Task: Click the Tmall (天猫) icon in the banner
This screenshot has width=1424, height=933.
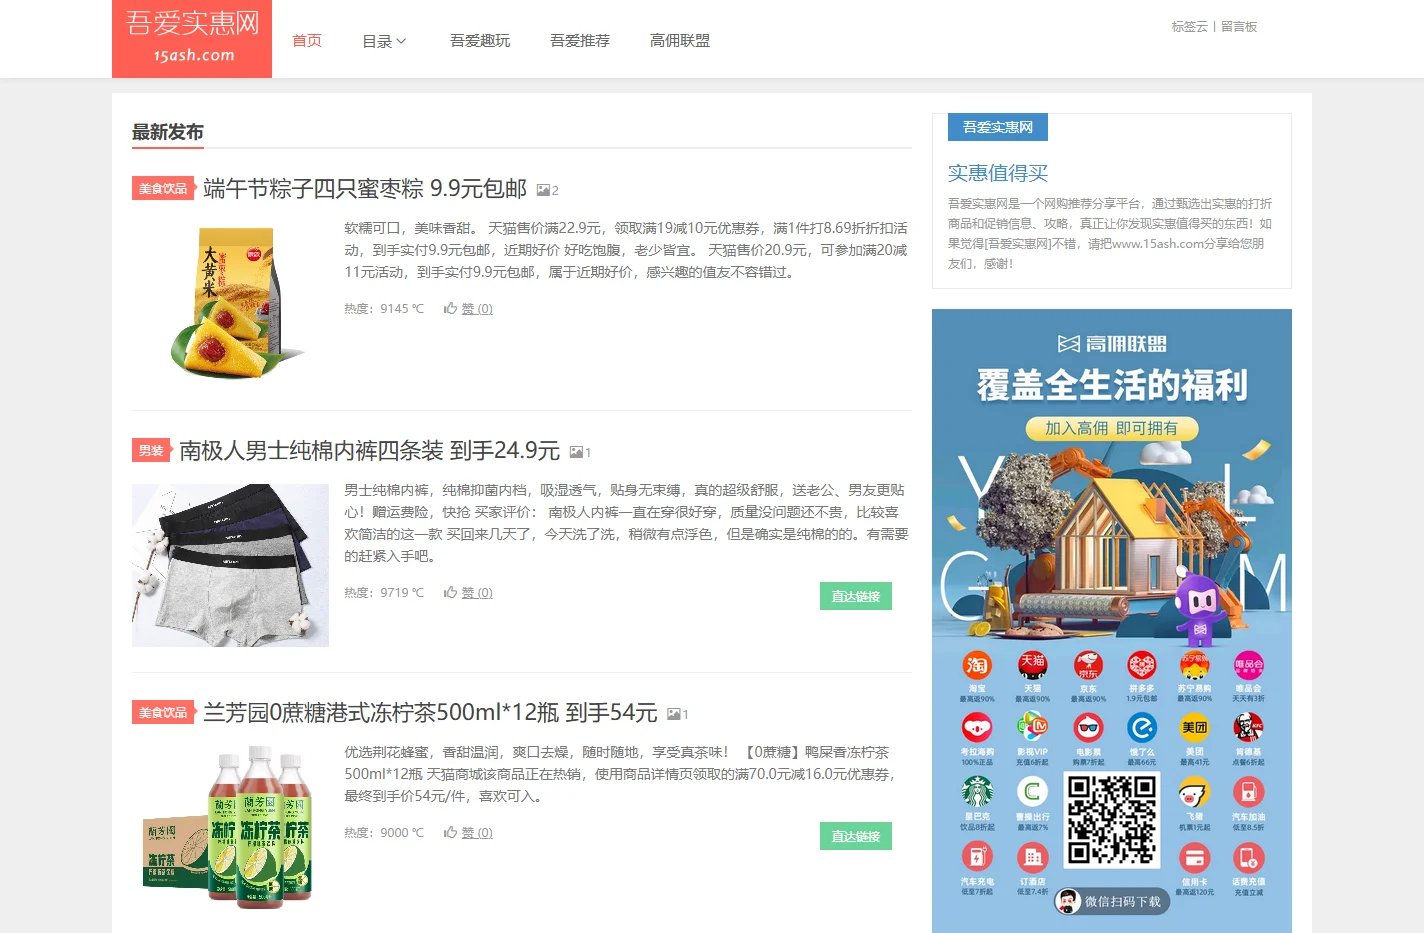Action: coord(1032,665)
